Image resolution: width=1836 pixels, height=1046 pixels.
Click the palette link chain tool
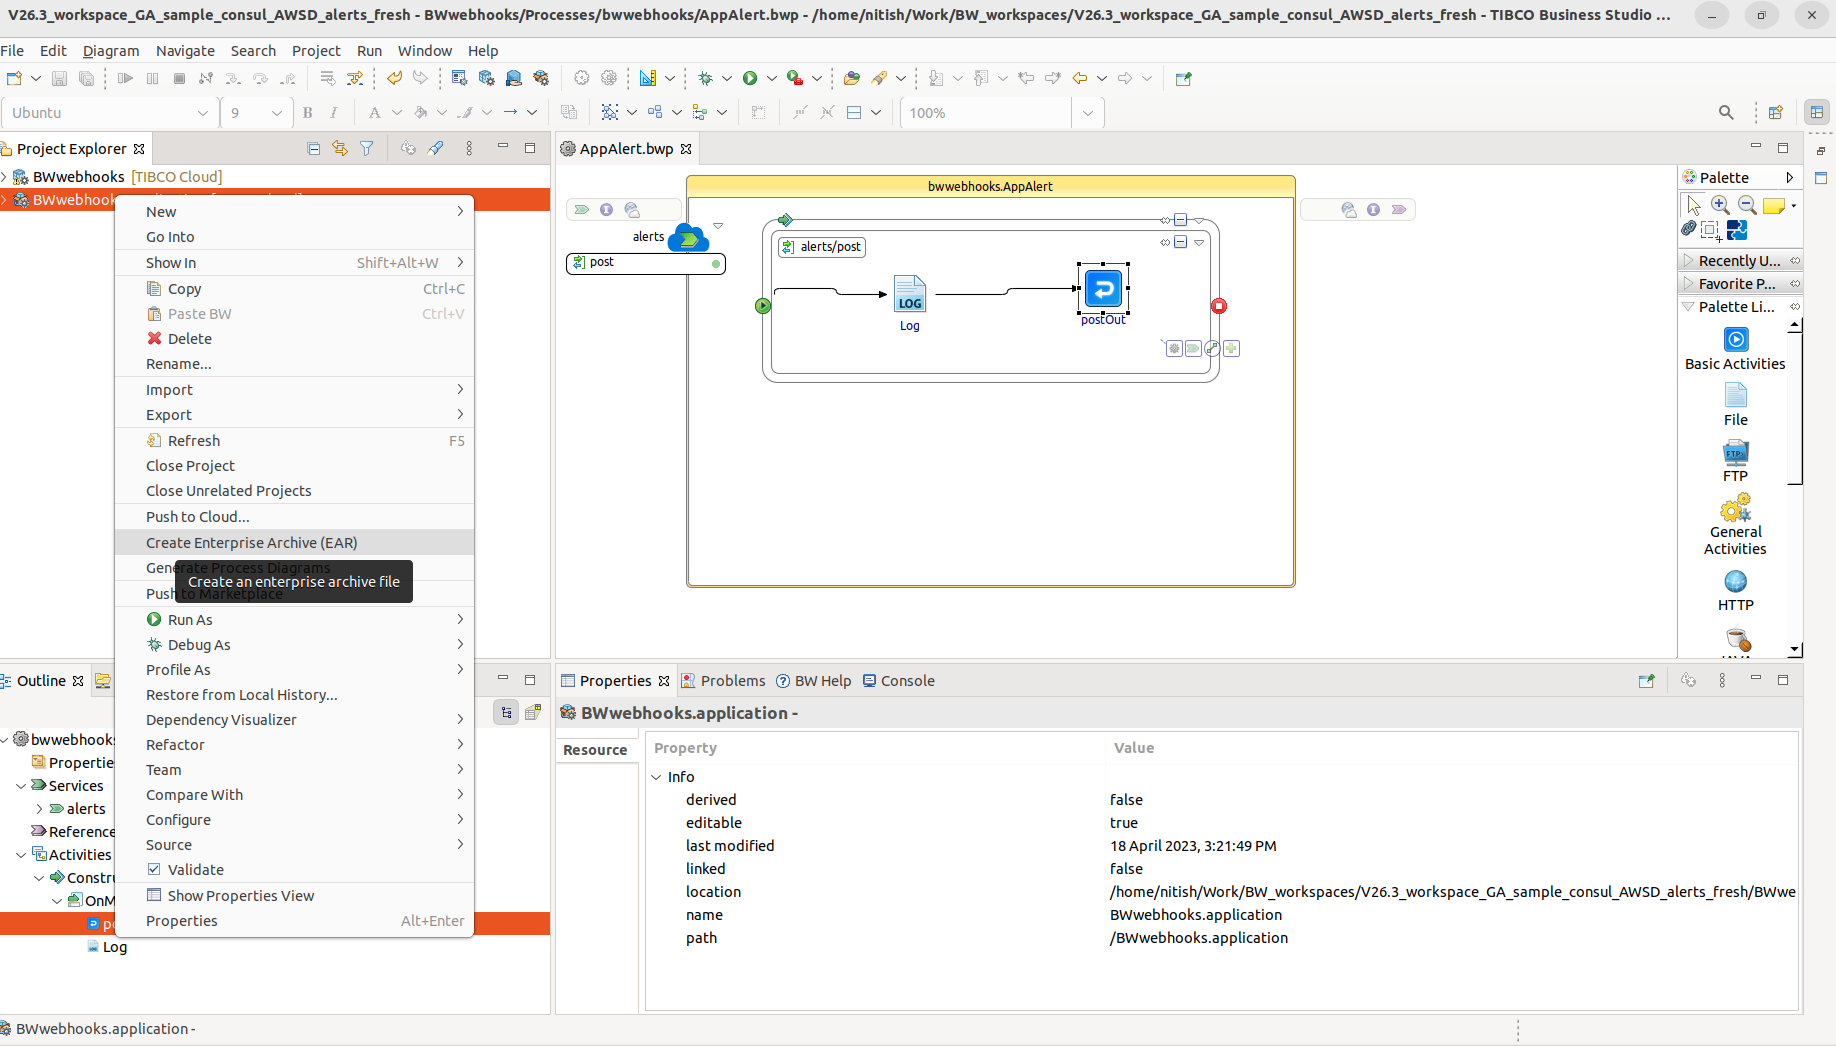[1688, 229]
